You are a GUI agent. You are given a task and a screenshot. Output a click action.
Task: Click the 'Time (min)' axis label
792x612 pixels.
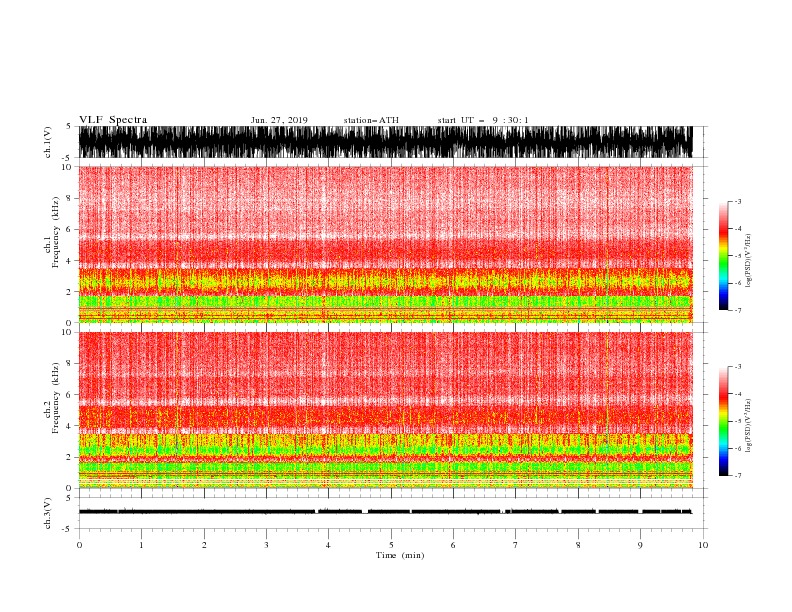click(x=400, y=555)
